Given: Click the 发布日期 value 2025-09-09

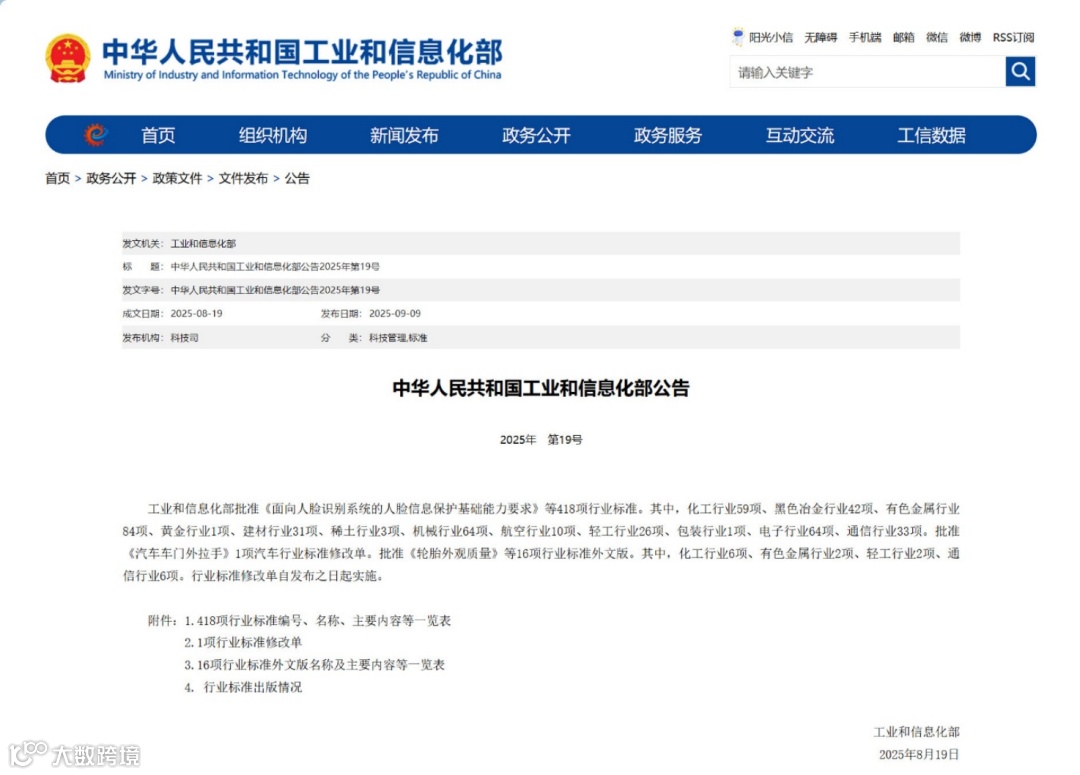Looking at the screenshot, I should pyautogui.click(x=395, y=313).
